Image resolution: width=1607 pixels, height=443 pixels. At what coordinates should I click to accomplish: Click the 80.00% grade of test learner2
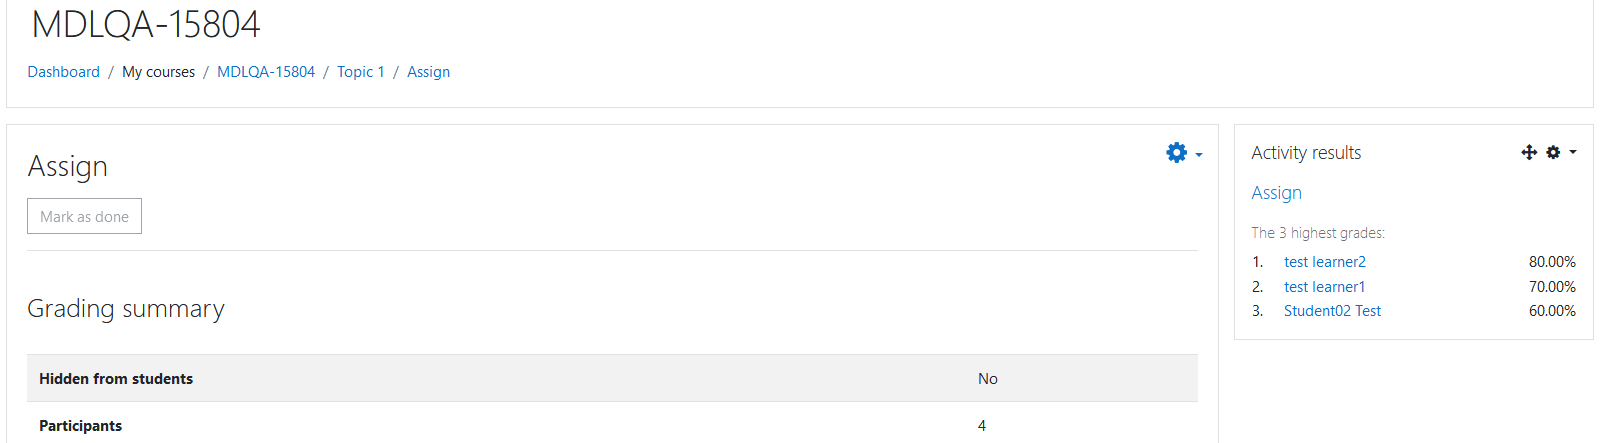tap(1552, 262)
